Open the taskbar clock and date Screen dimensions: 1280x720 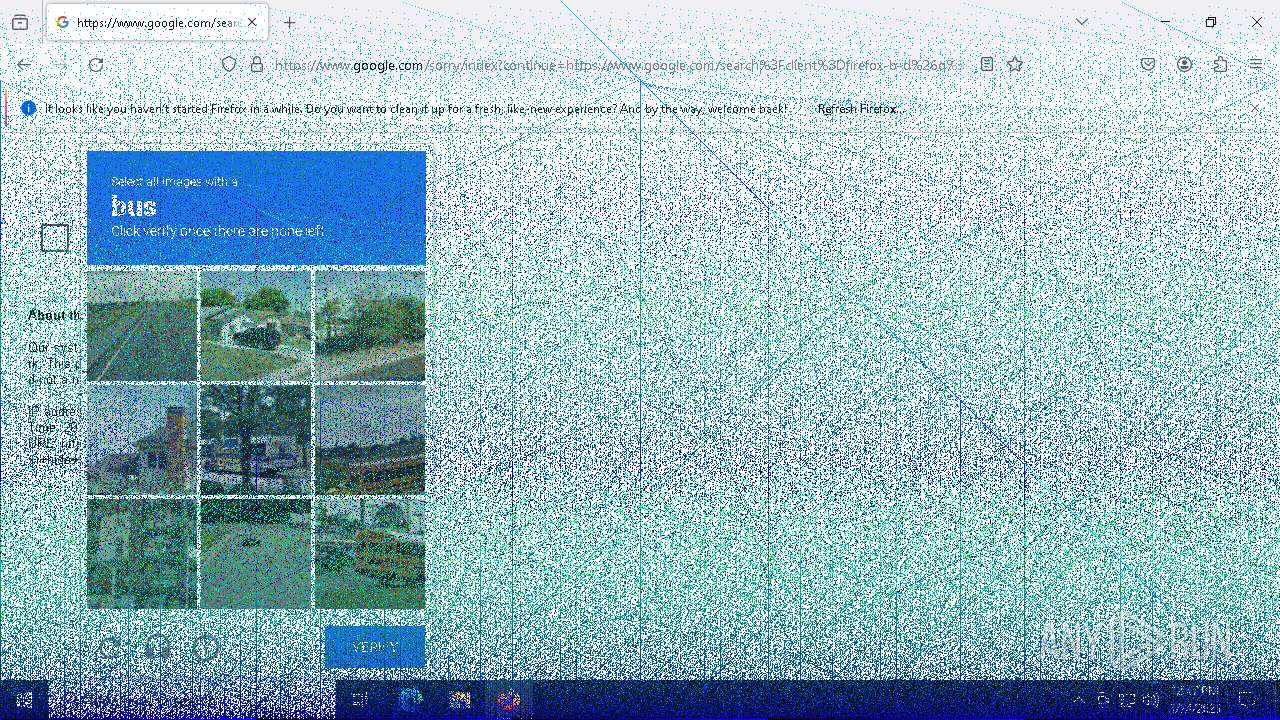tap(1195, 700)
